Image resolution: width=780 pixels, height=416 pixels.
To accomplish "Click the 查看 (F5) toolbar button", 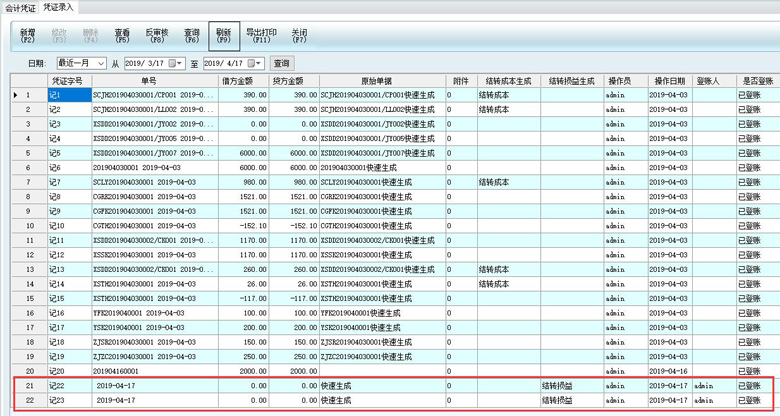I will coord(122,36).
